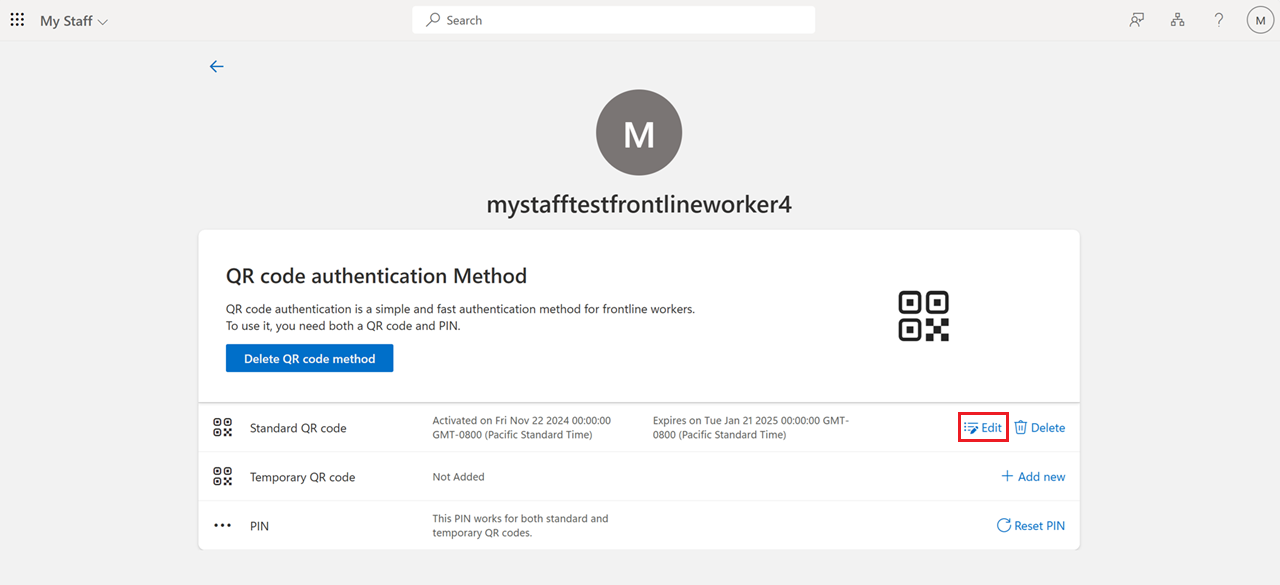The image size is (1280, 585).
Task: Select the Reset PIN link
Action: point(1038,525)
